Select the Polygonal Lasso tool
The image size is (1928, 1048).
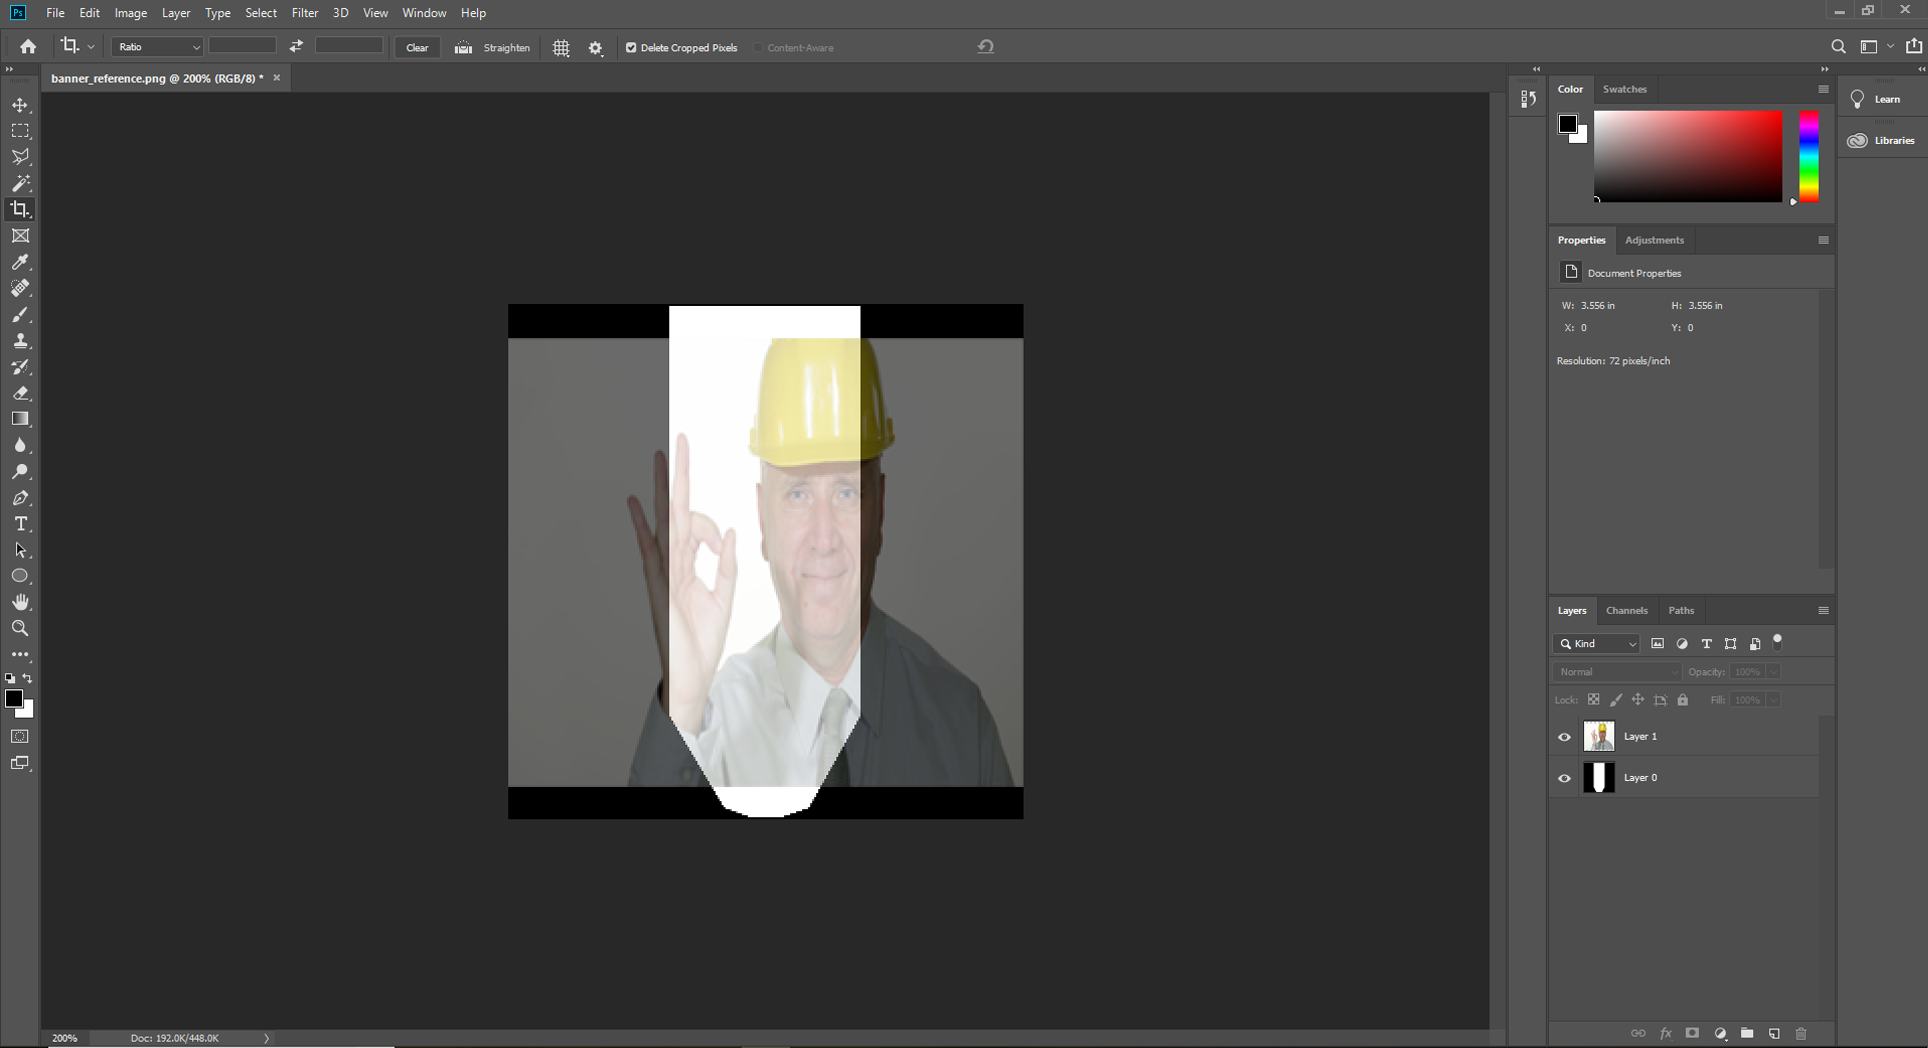click(20, 157)
